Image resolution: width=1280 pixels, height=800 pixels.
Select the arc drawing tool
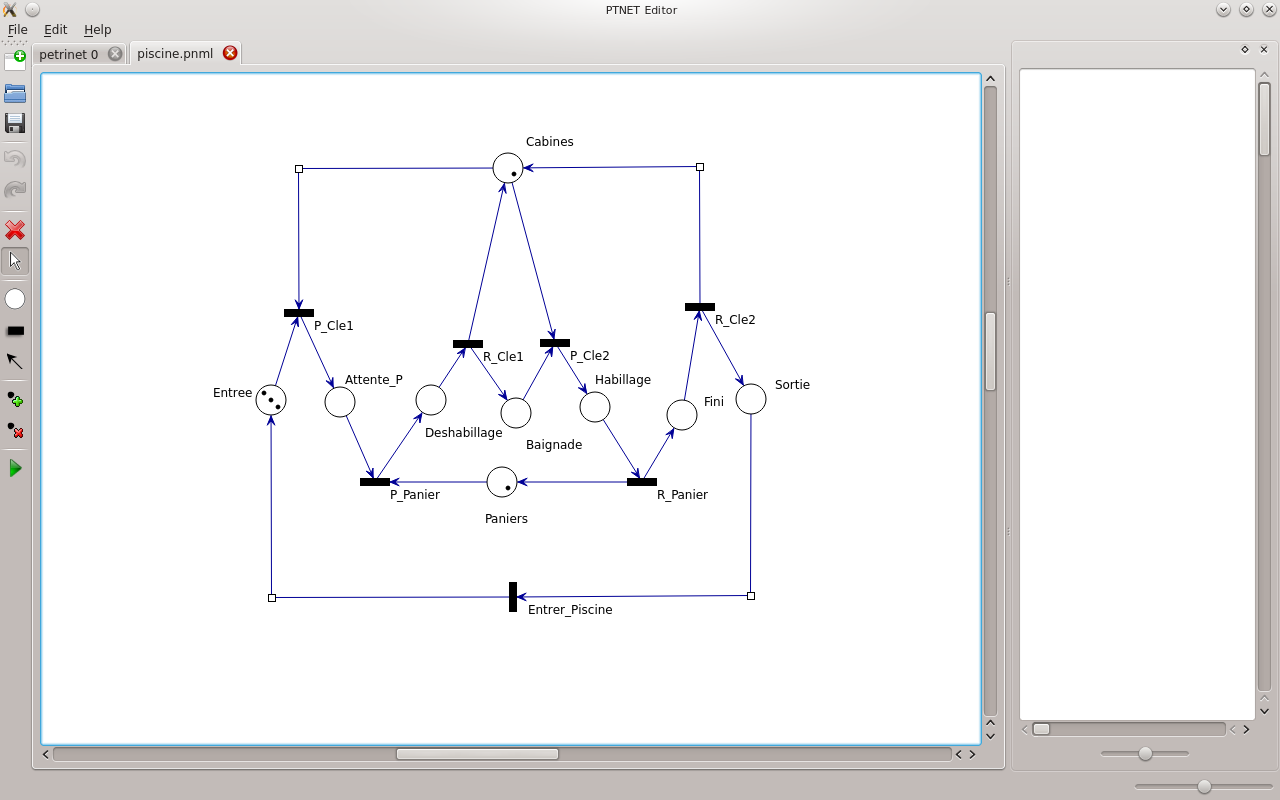click(x=15, y=361)
